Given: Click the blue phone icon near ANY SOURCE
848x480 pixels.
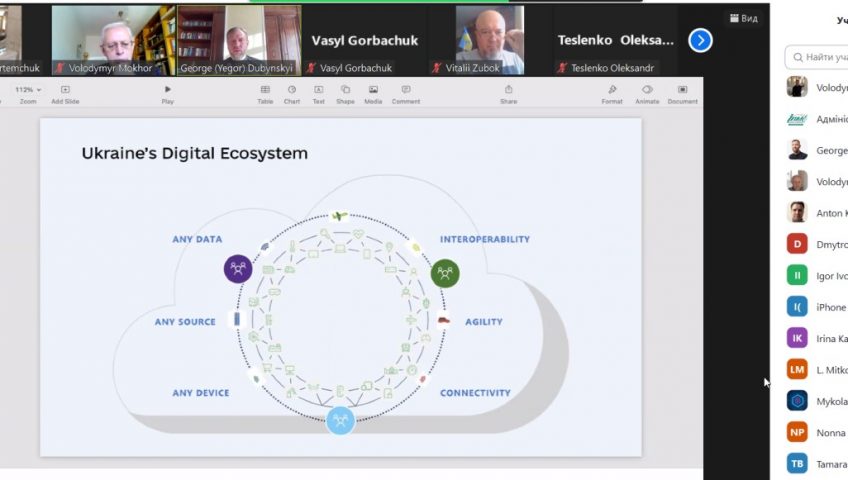Looking at the screenshot, I should click(236, 319).
